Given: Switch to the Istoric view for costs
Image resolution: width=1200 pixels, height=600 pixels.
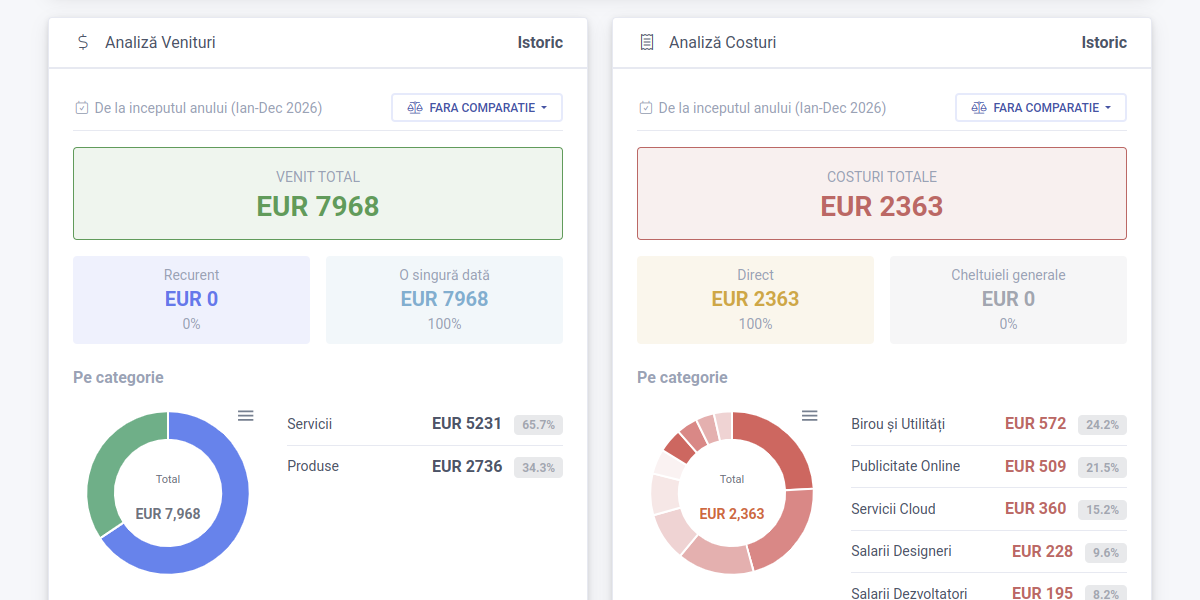Looking at the screenshot, I should (x=1104, y=42).
